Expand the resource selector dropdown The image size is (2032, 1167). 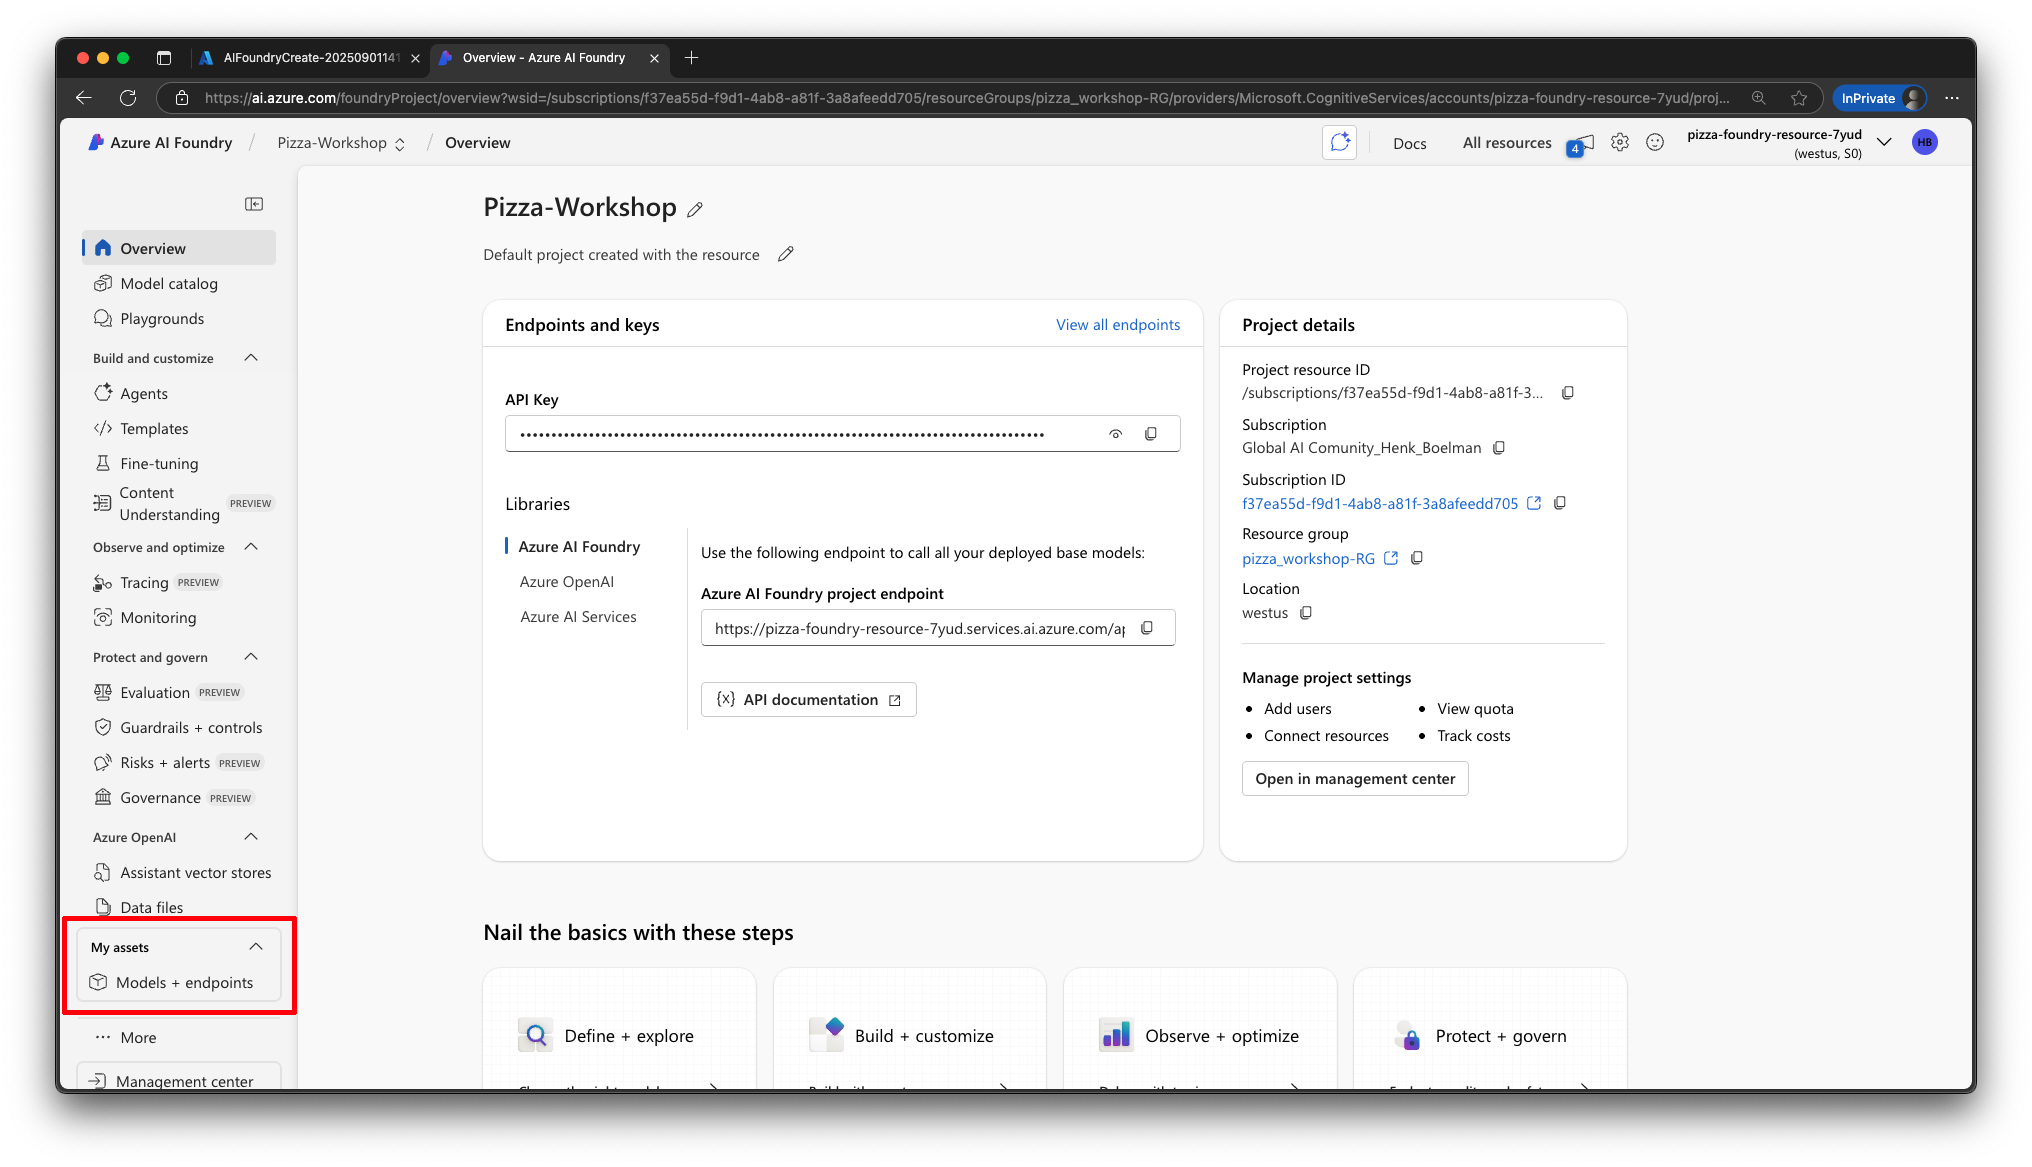pos(1884,143)
